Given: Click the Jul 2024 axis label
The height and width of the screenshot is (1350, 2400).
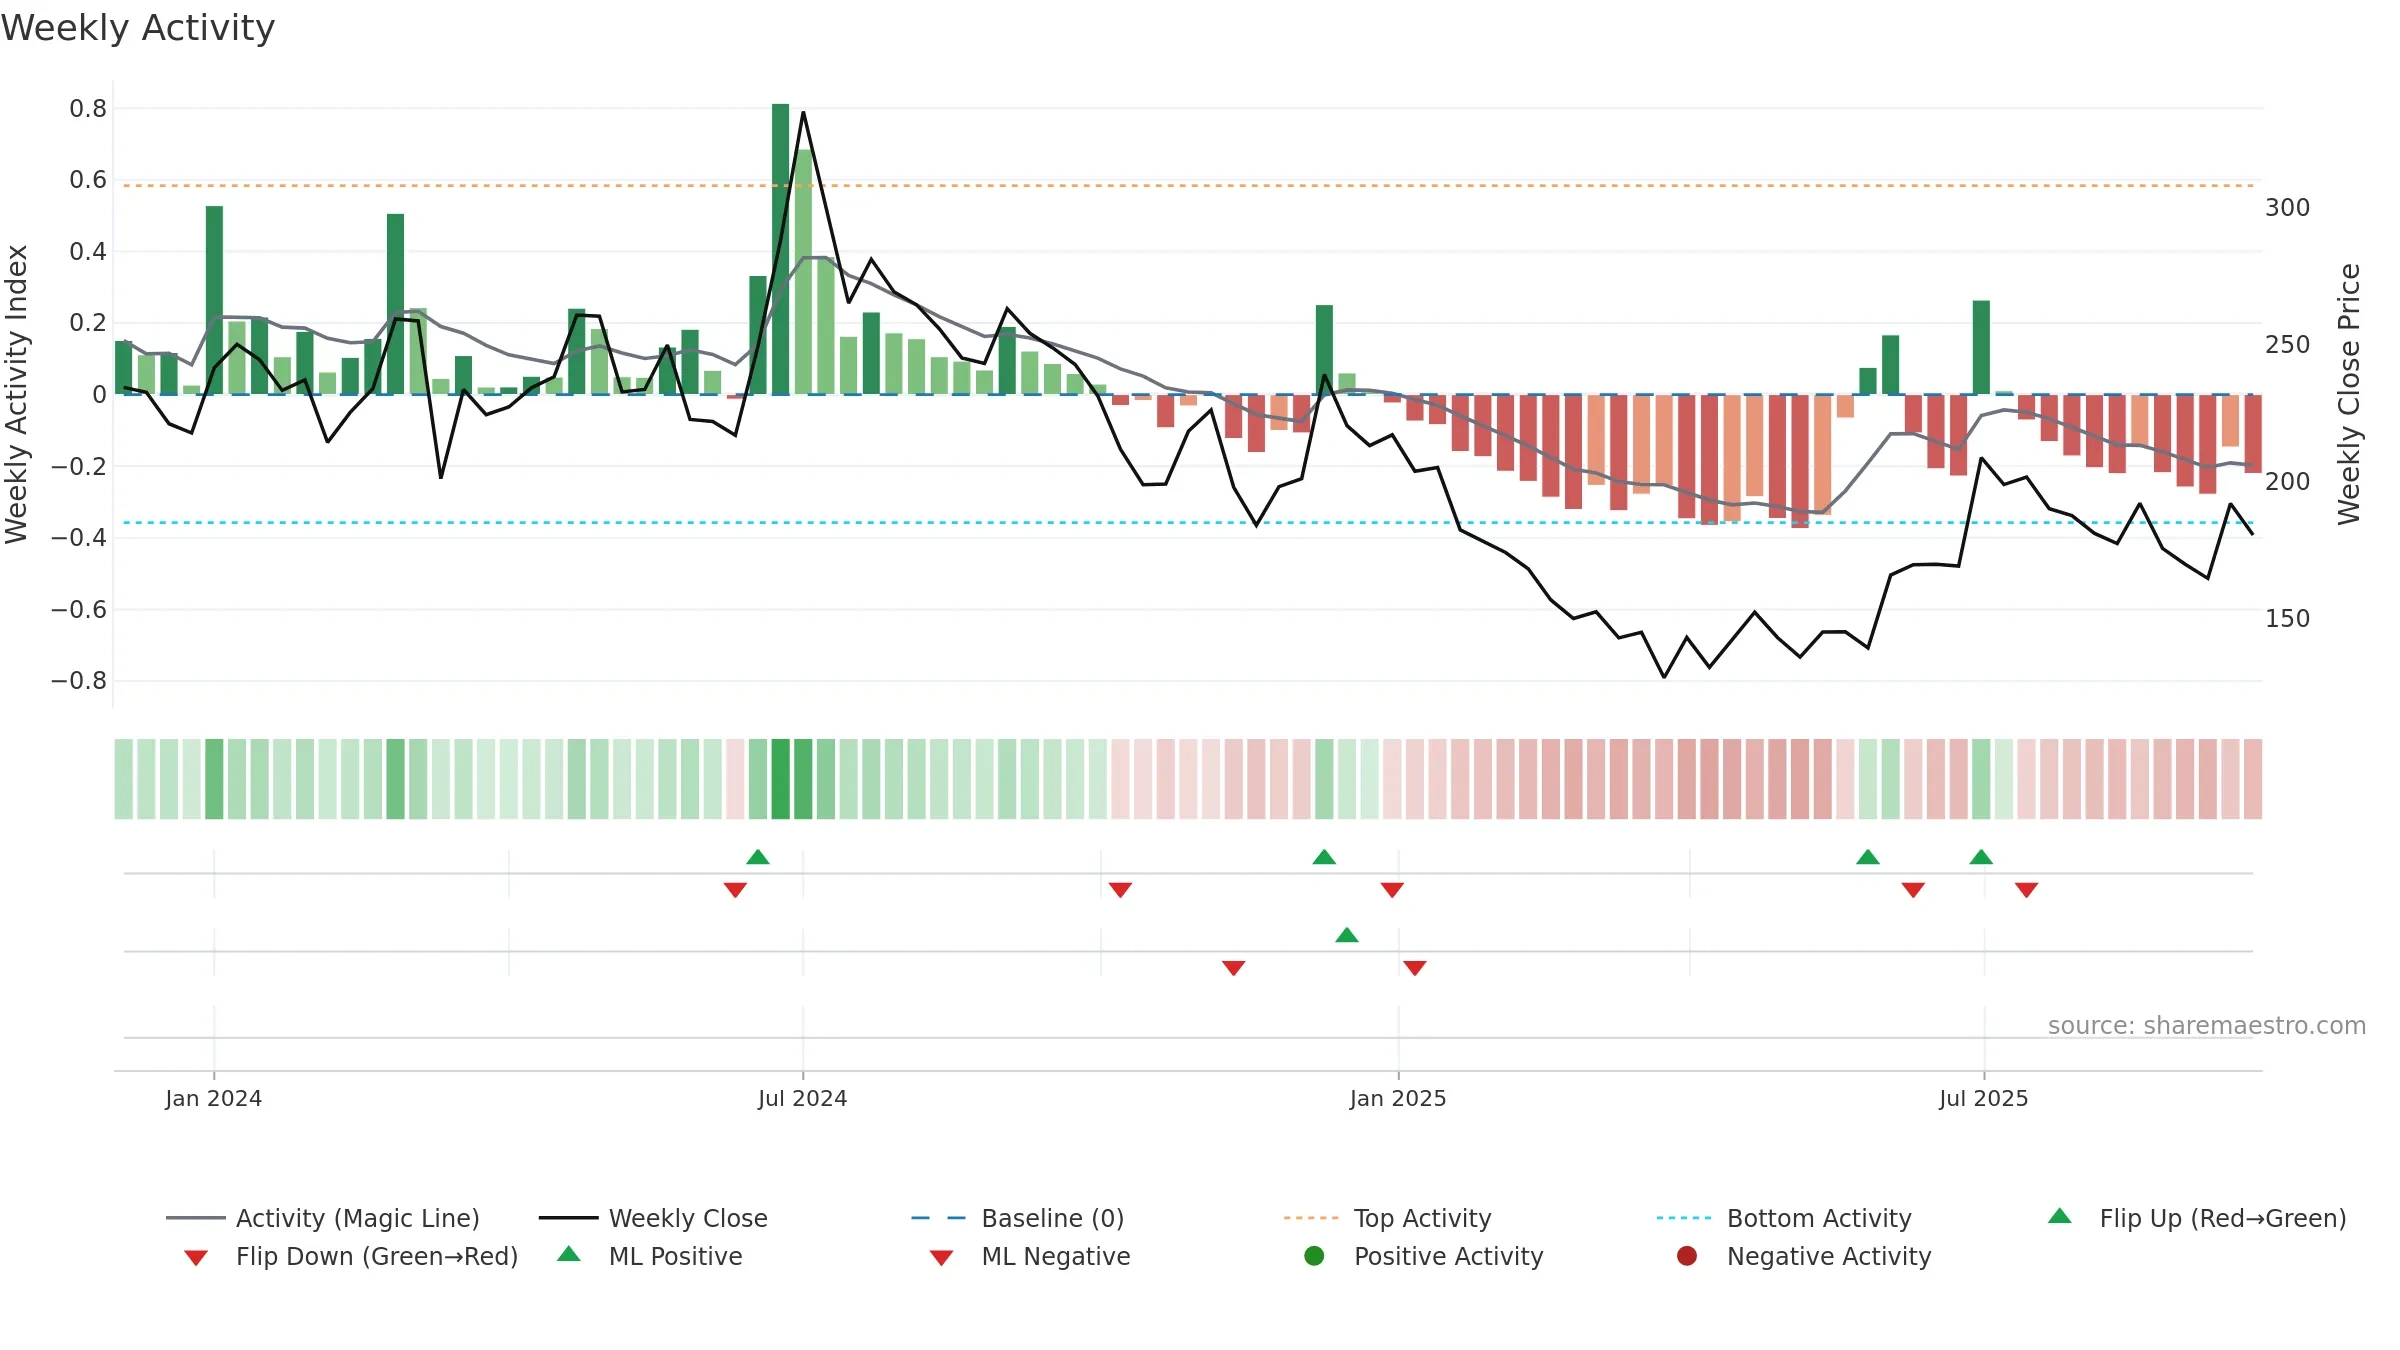Looking at the screenshot, I should (803, 1098).
